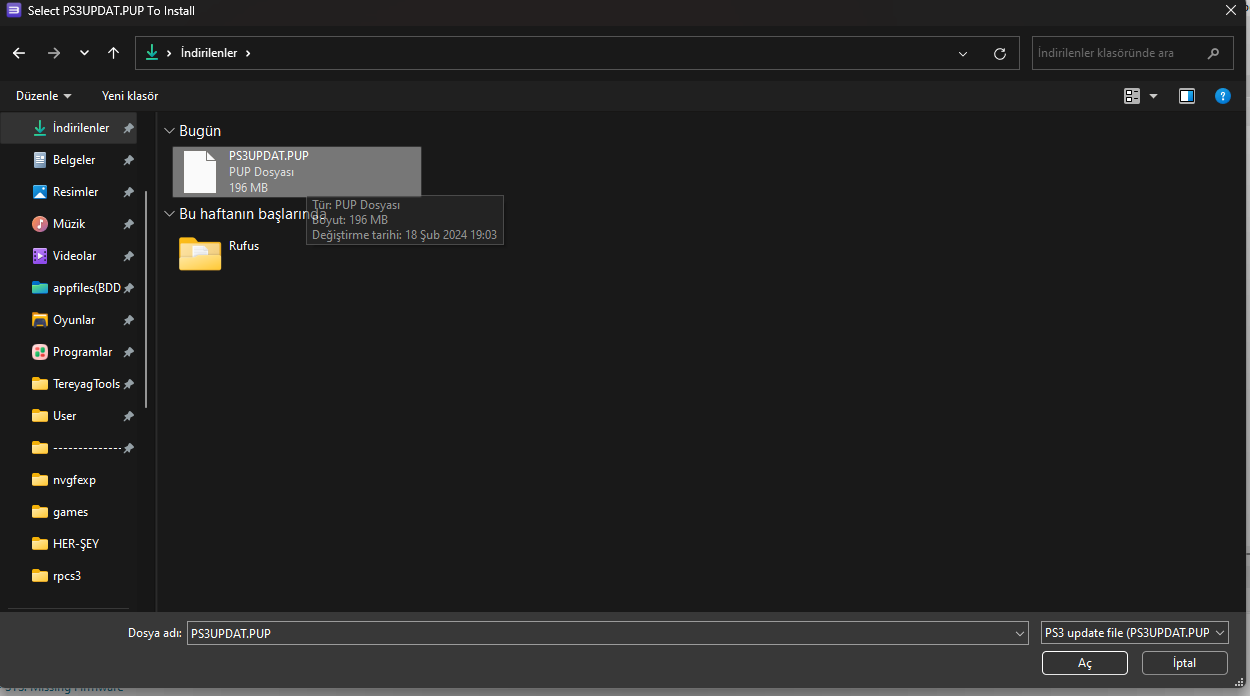
Task: Go back with the left arrow
Action: pos(19,53)
